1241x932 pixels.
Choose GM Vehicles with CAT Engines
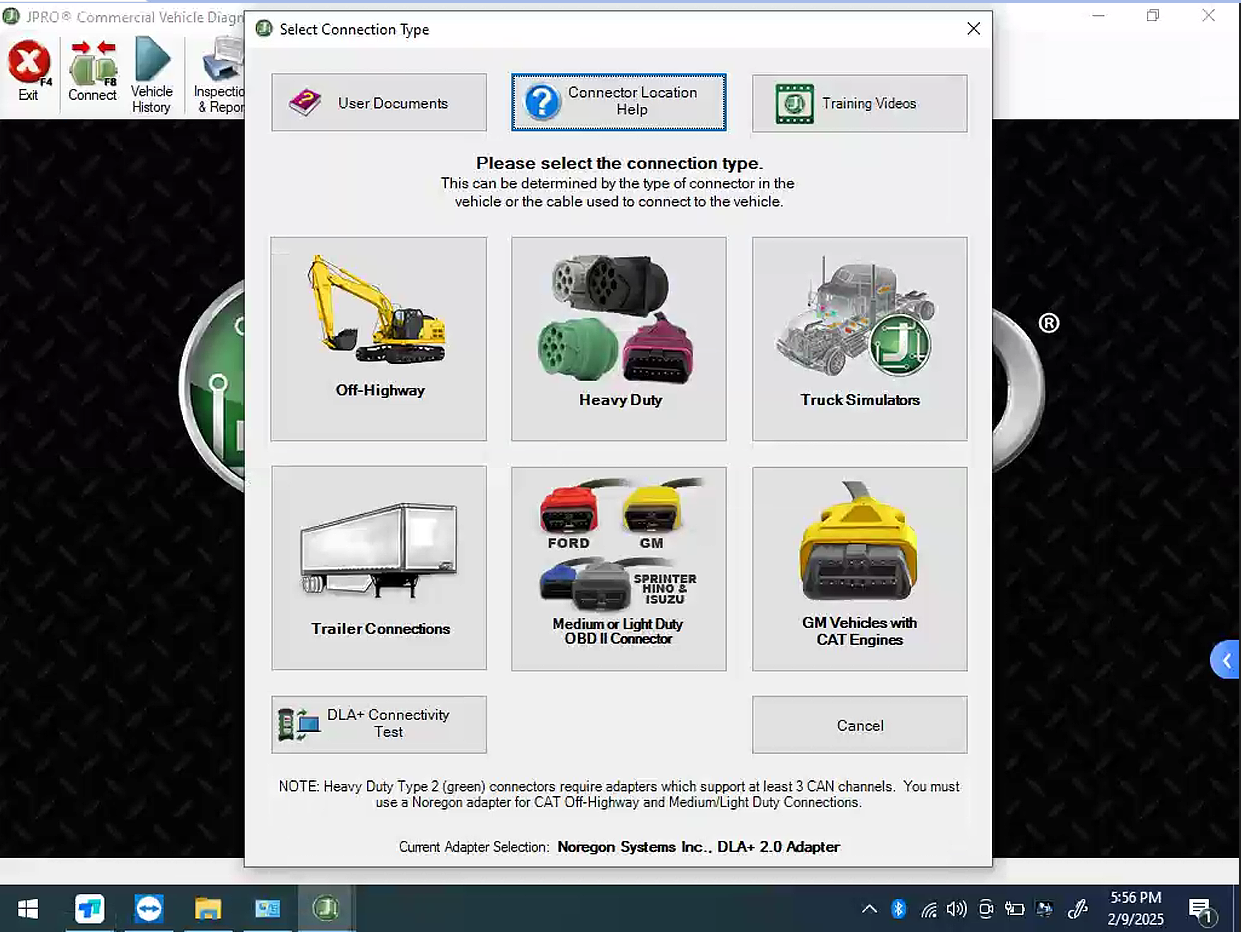click(x=859, y=568)
